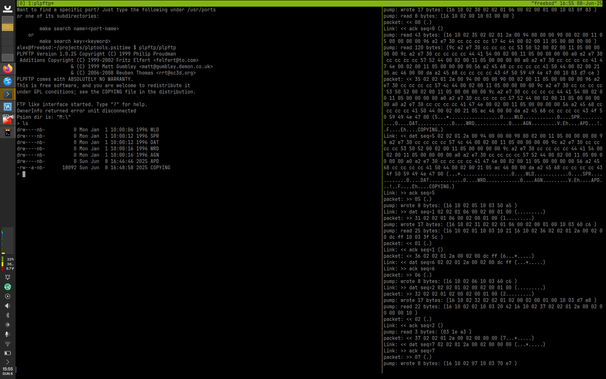
Task: Click the SPR directory row
Action: (x=88, y=136)
